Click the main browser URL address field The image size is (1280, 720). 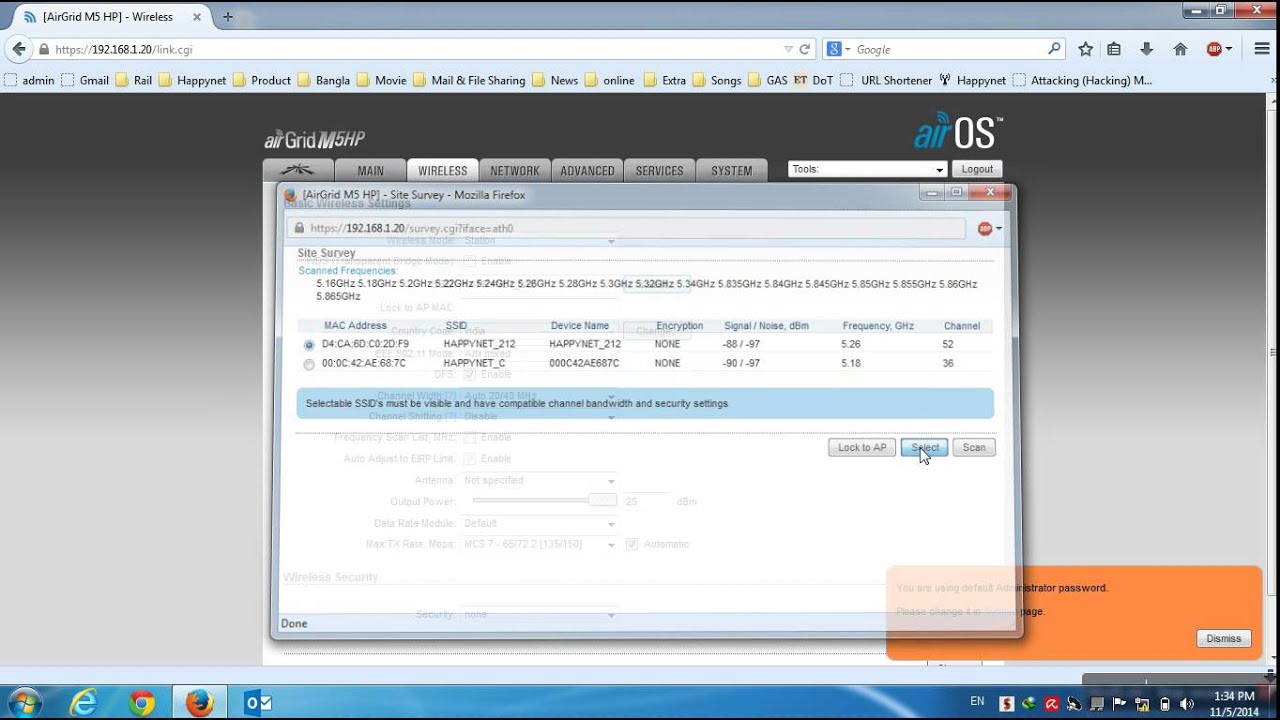[x=415, y=49]
